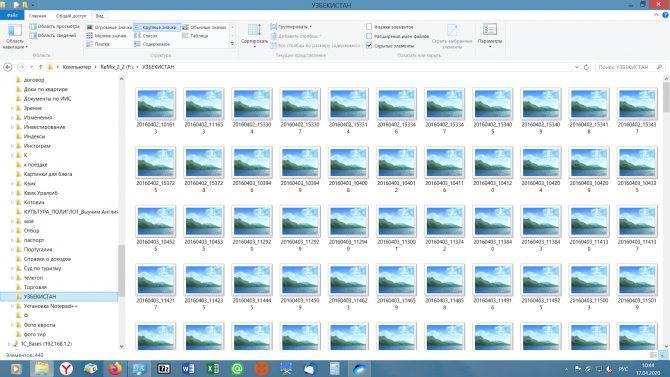Select the Картинки для блога folder
Viewport: 670px width, 377px height.
(47, 174)
